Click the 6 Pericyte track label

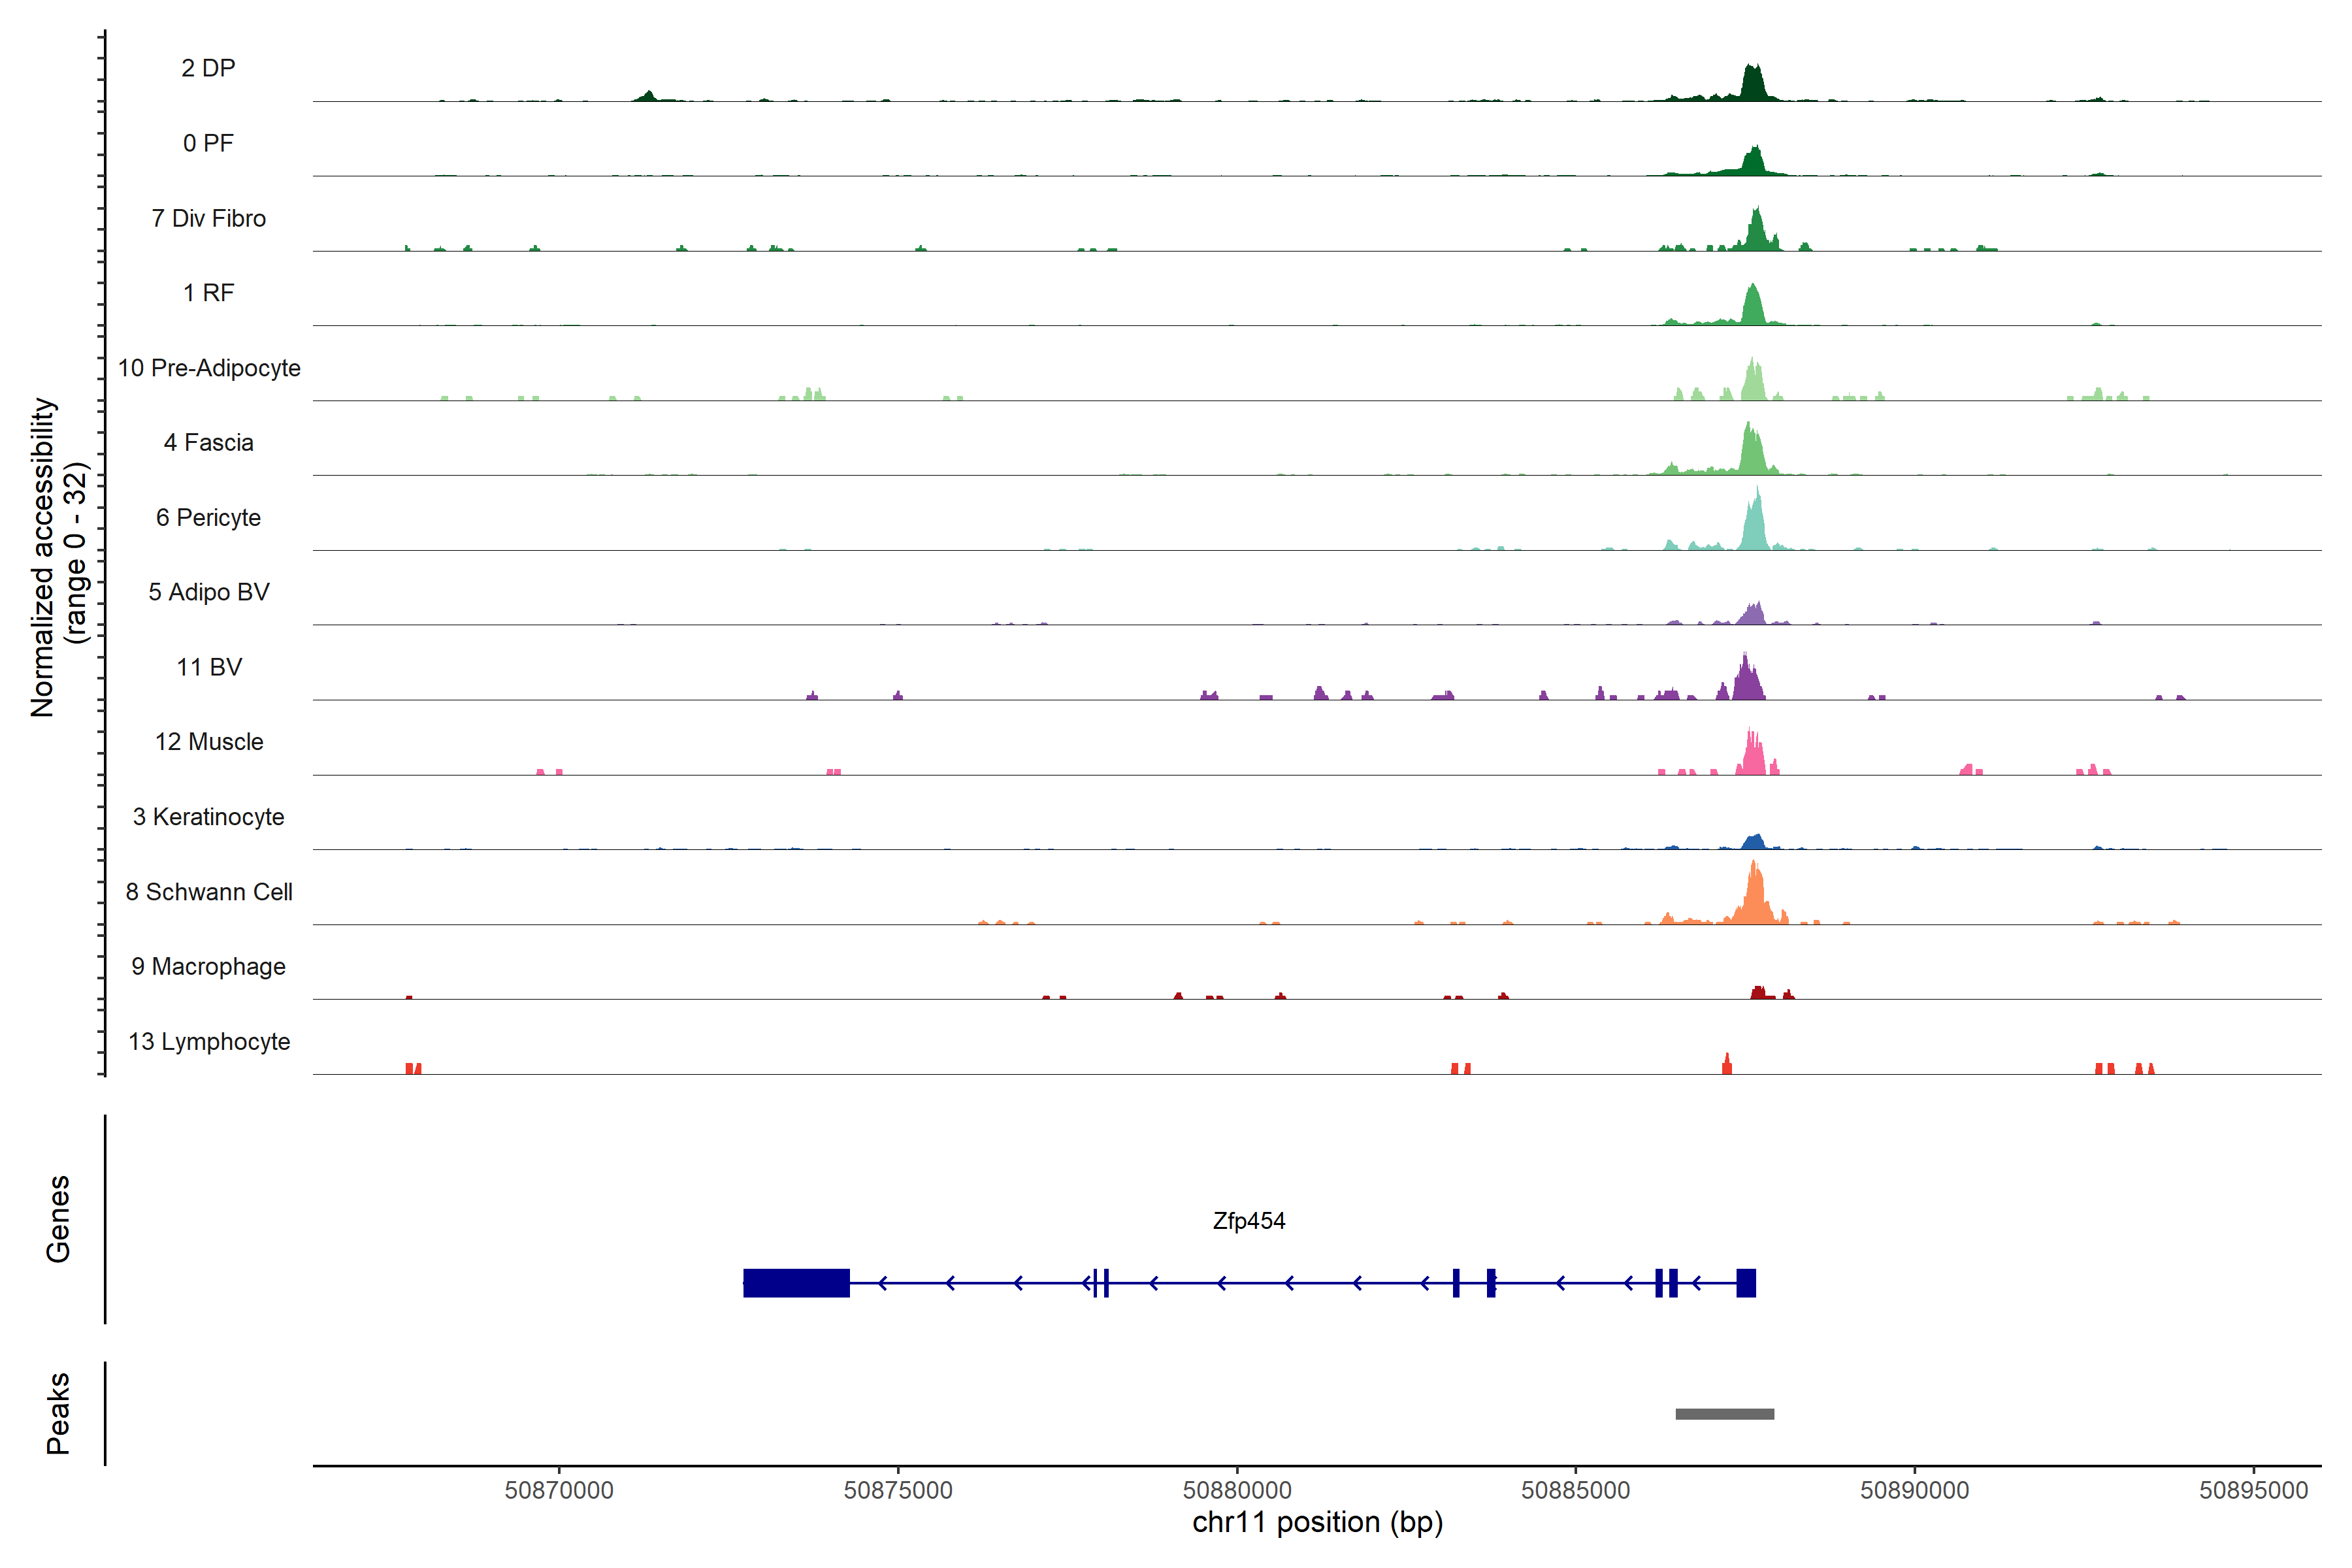tap(208, 518)
